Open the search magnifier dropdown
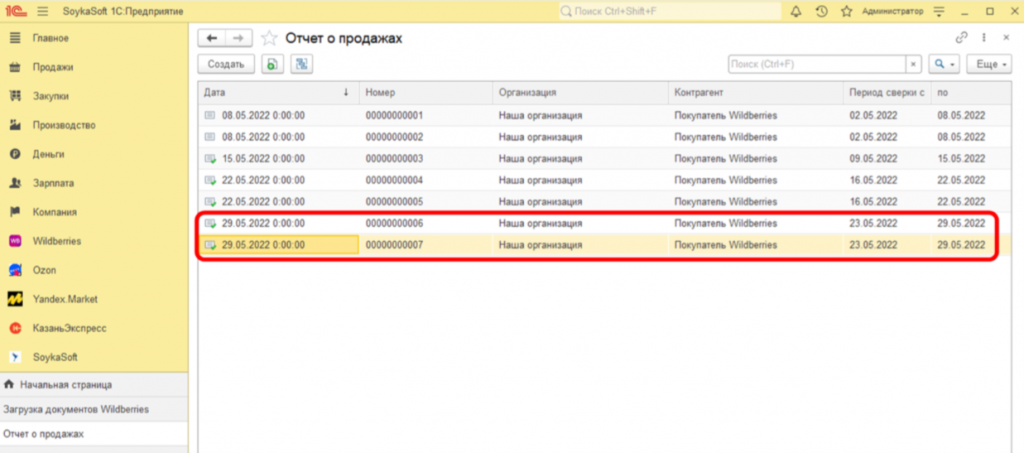This screenshot has height=453, width=1024. coord(944,64)
